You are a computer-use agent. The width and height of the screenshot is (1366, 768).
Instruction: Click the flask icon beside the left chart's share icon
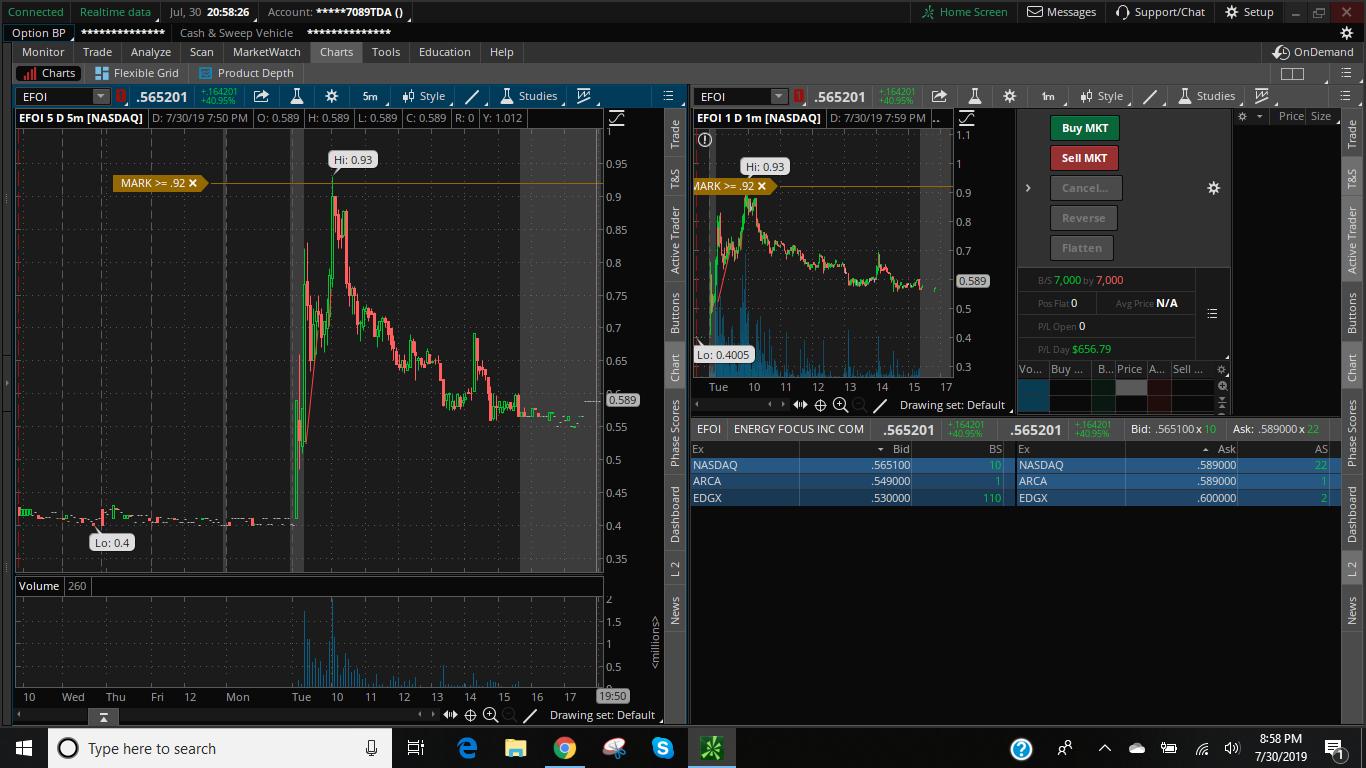coord(296,96)
